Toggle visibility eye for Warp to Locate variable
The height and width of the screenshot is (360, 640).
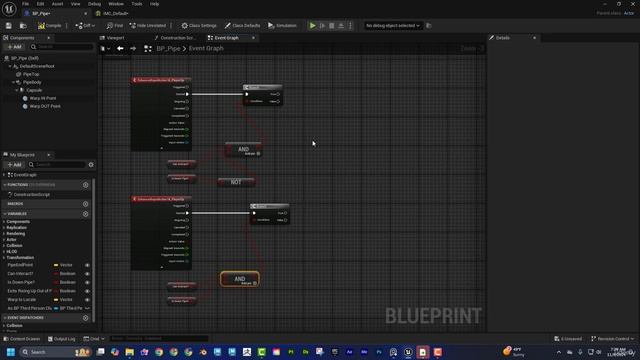pos(87,300)
